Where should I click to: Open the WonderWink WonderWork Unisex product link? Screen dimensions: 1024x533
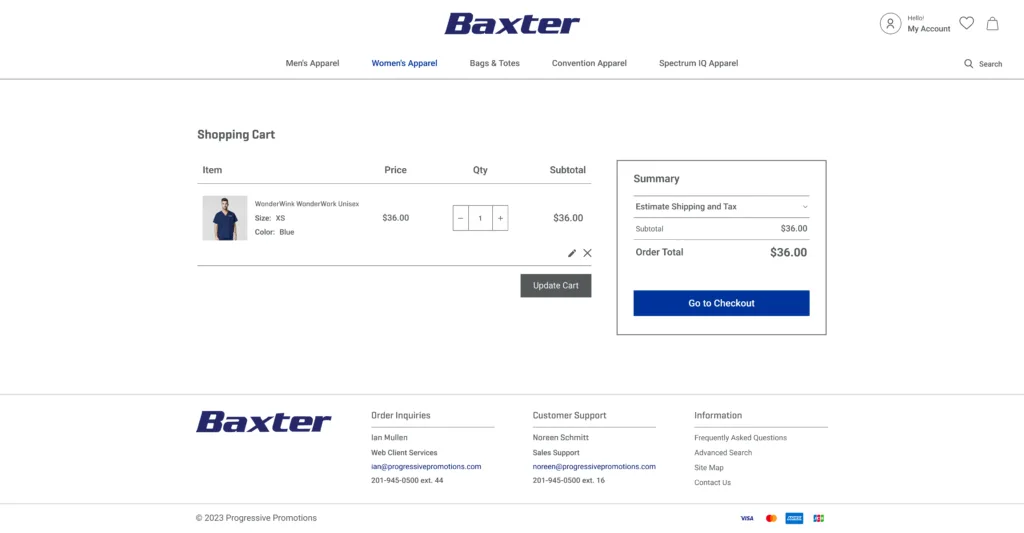pyautogui.click(x=307, y=204)
